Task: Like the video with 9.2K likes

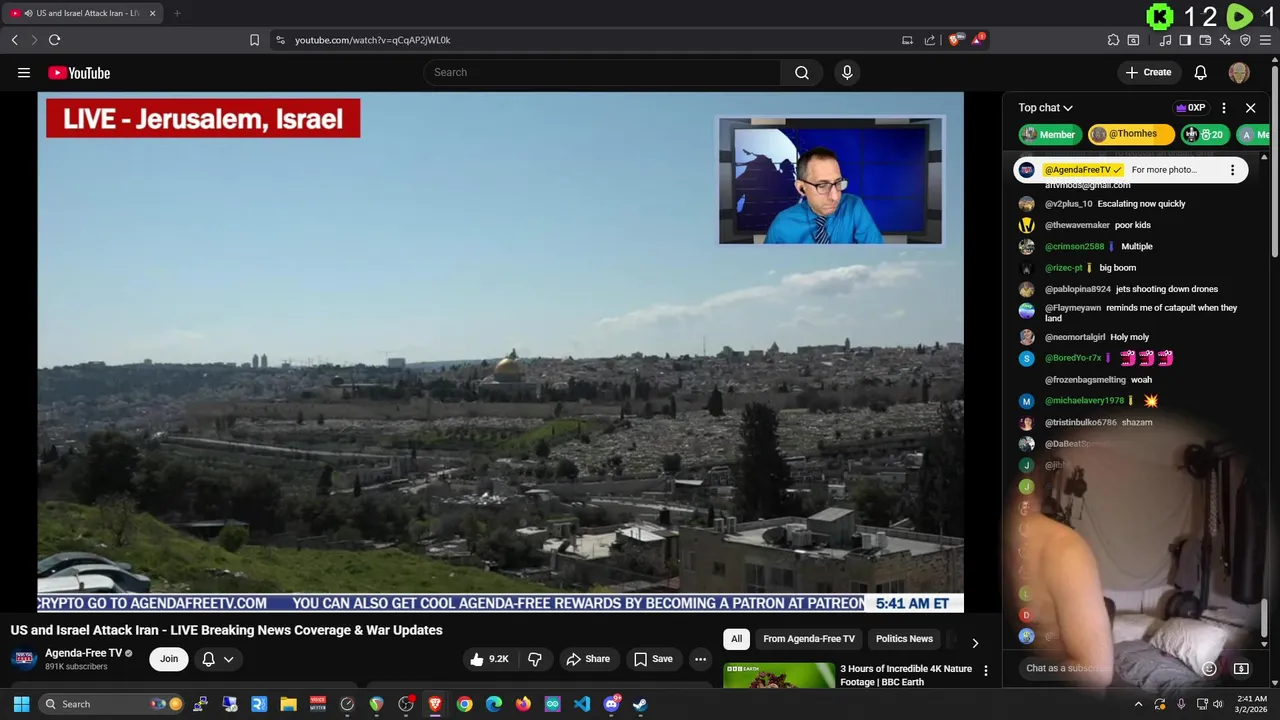Action: click(490, 659)
